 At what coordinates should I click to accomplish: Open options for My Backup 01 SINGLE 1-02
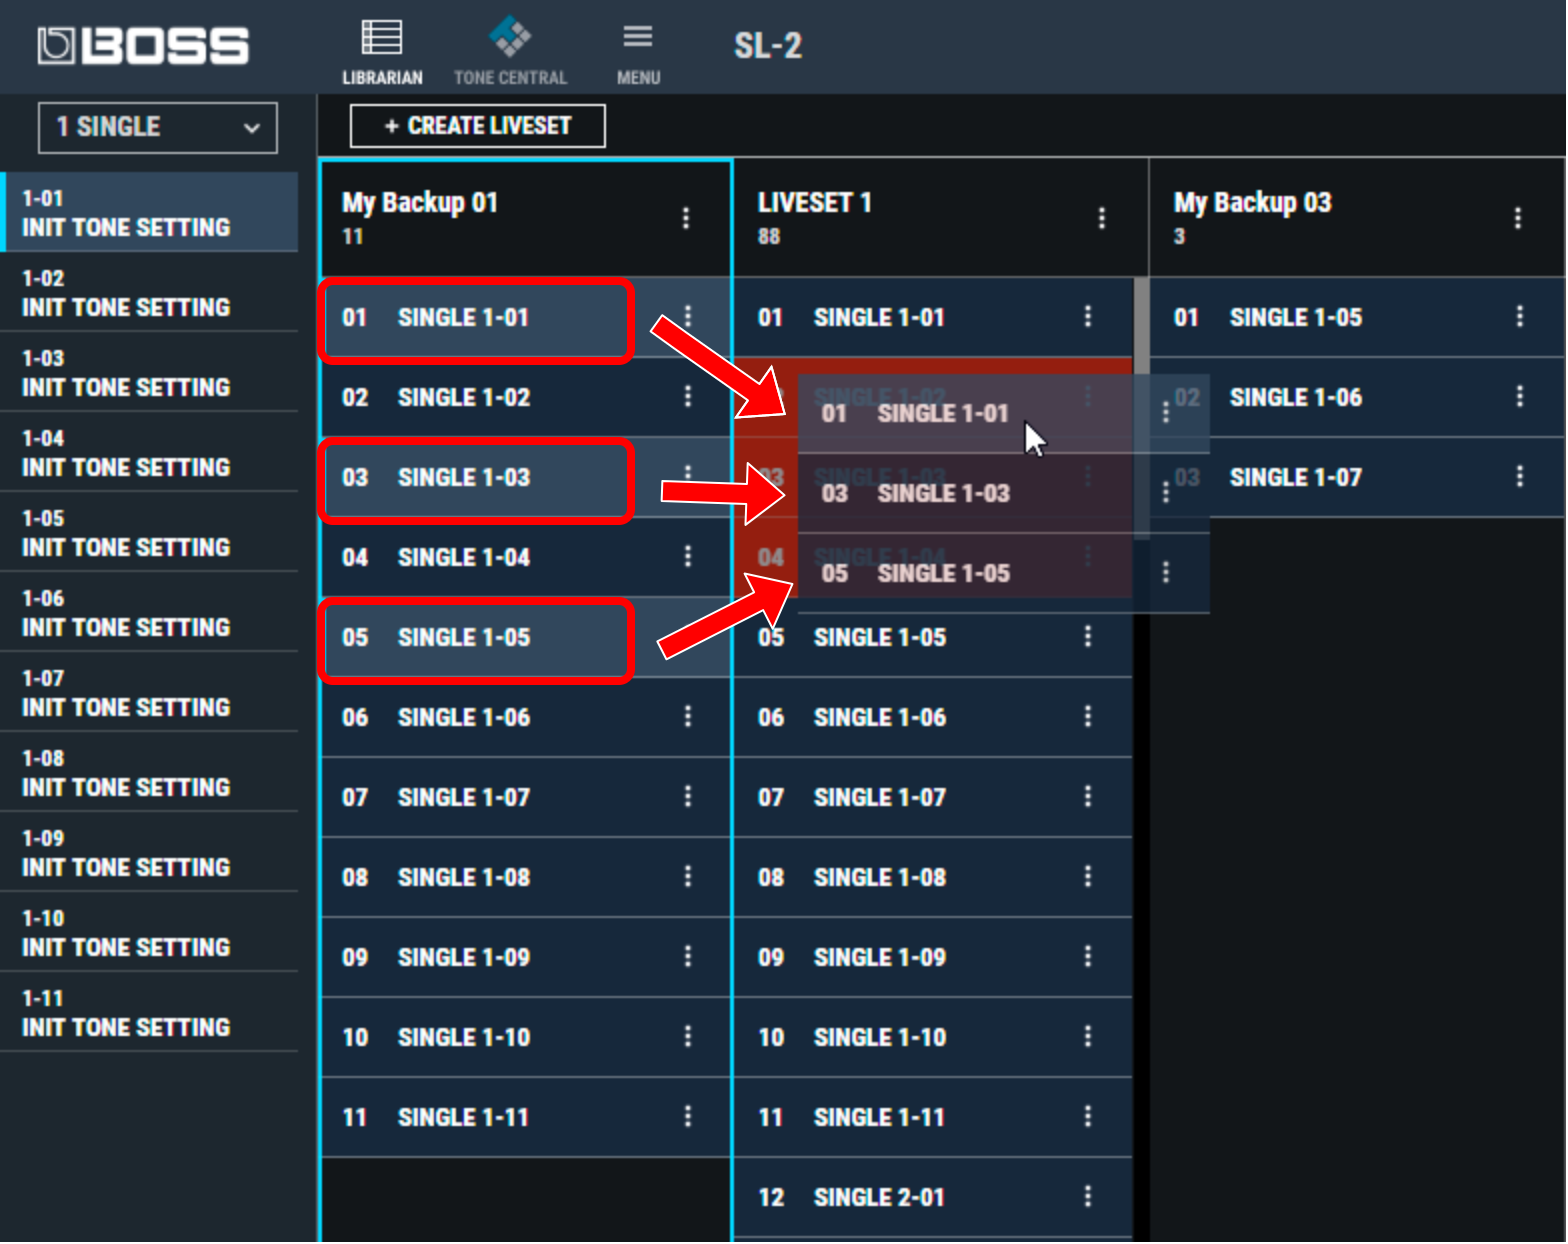(688, 397)
